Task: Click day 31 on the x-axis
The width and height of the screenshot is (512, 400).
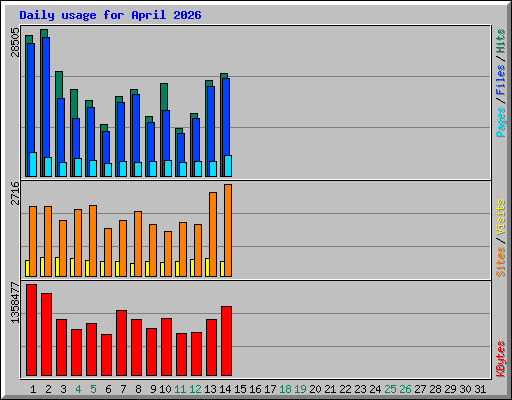Action: (480, 389)
